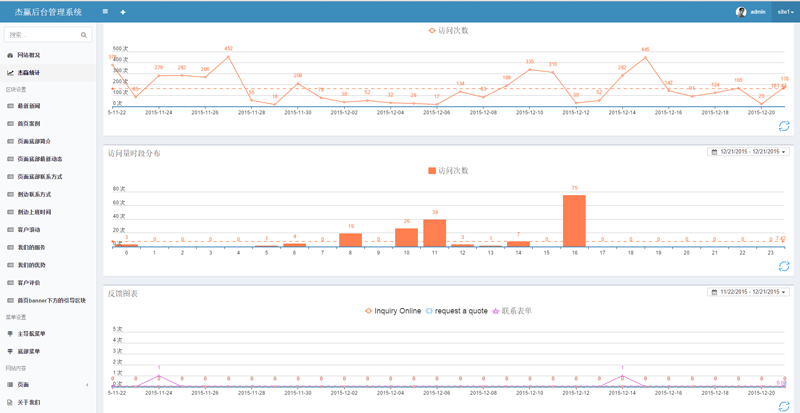Click the bar labeled 26 at hour 10

tap(407, 237)
